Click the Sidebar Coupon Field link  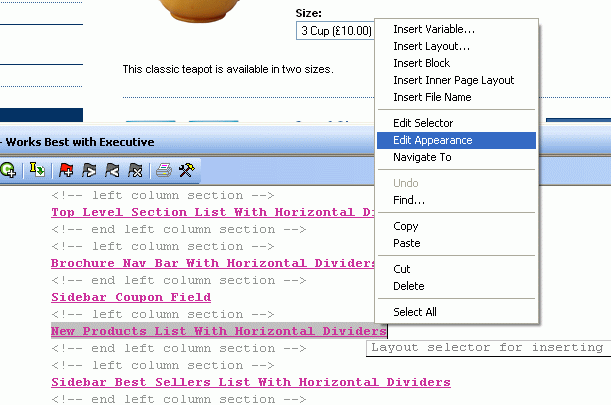tap(130, 297)
